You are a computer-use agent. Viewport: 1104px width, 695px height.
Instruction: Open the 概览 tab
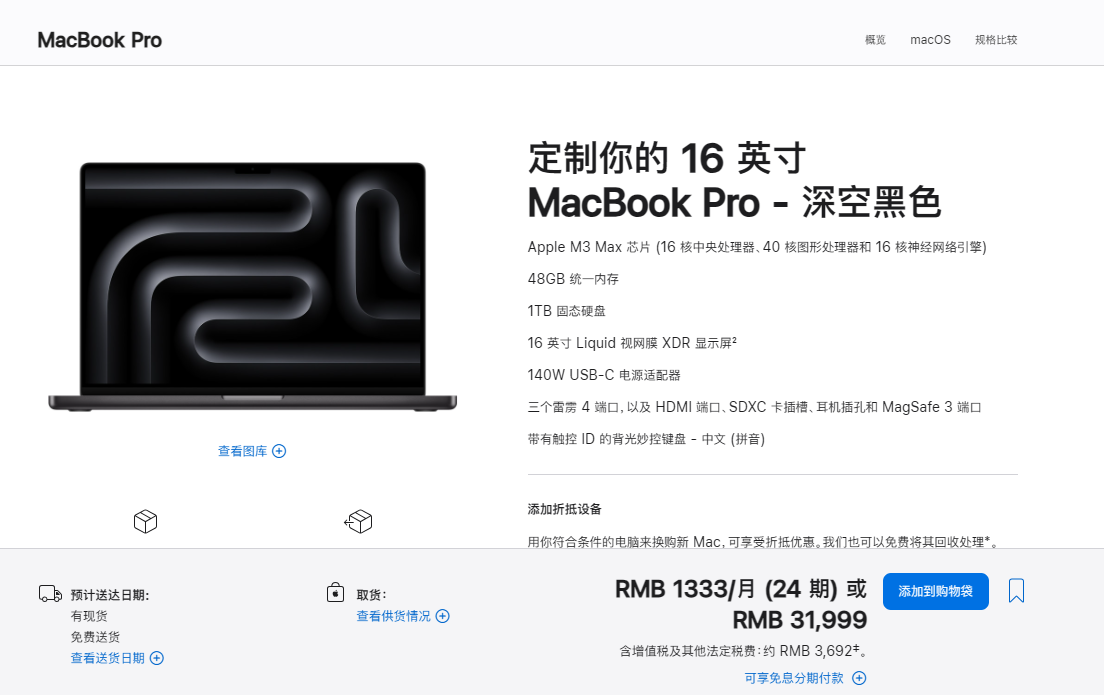click(875, 40)
